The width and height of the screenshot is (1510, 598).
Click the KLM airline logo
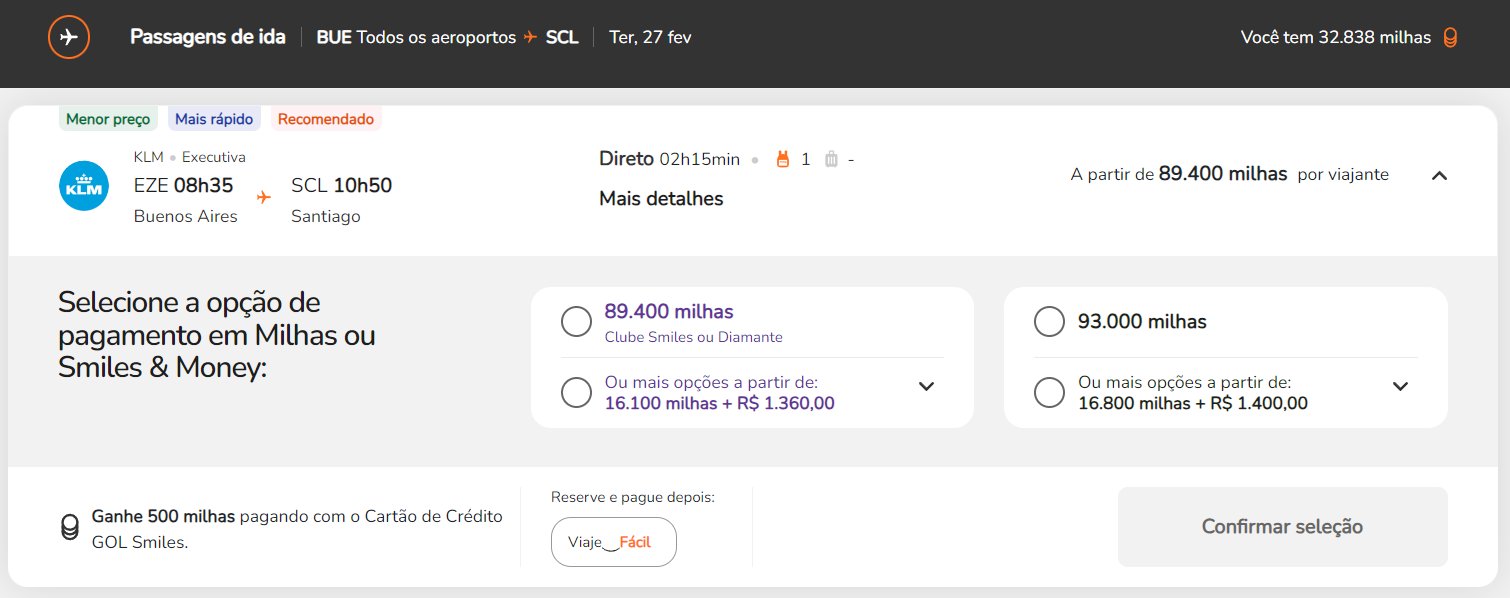84,187
